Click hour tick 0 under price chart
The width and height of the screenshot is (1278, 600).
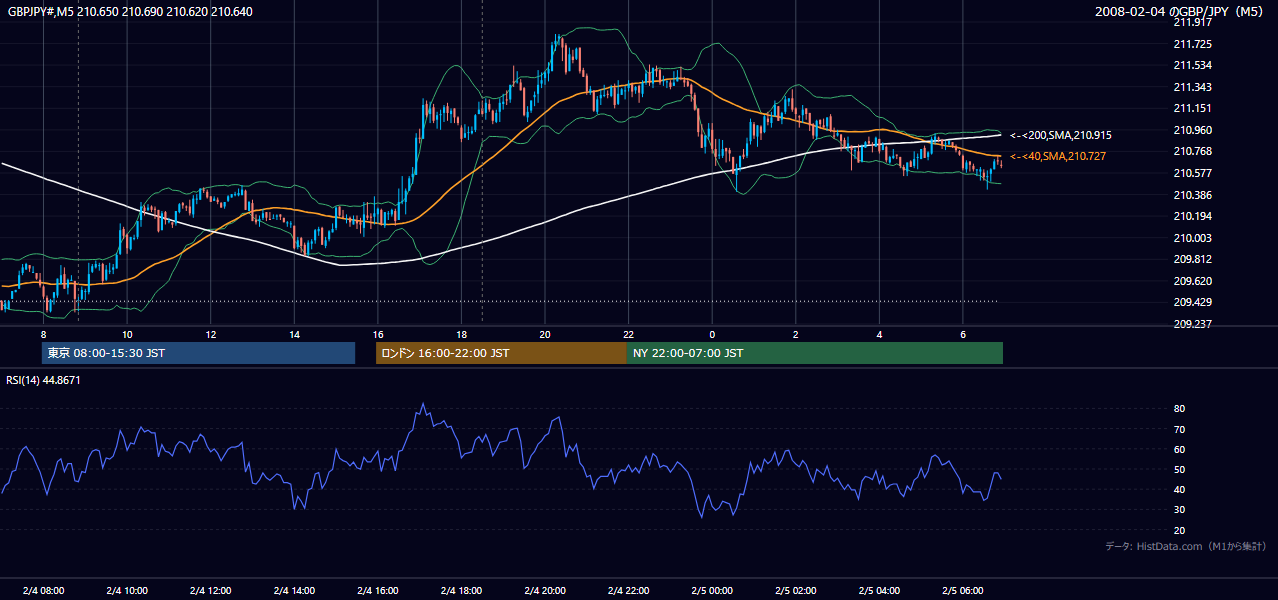click(712, 334)
